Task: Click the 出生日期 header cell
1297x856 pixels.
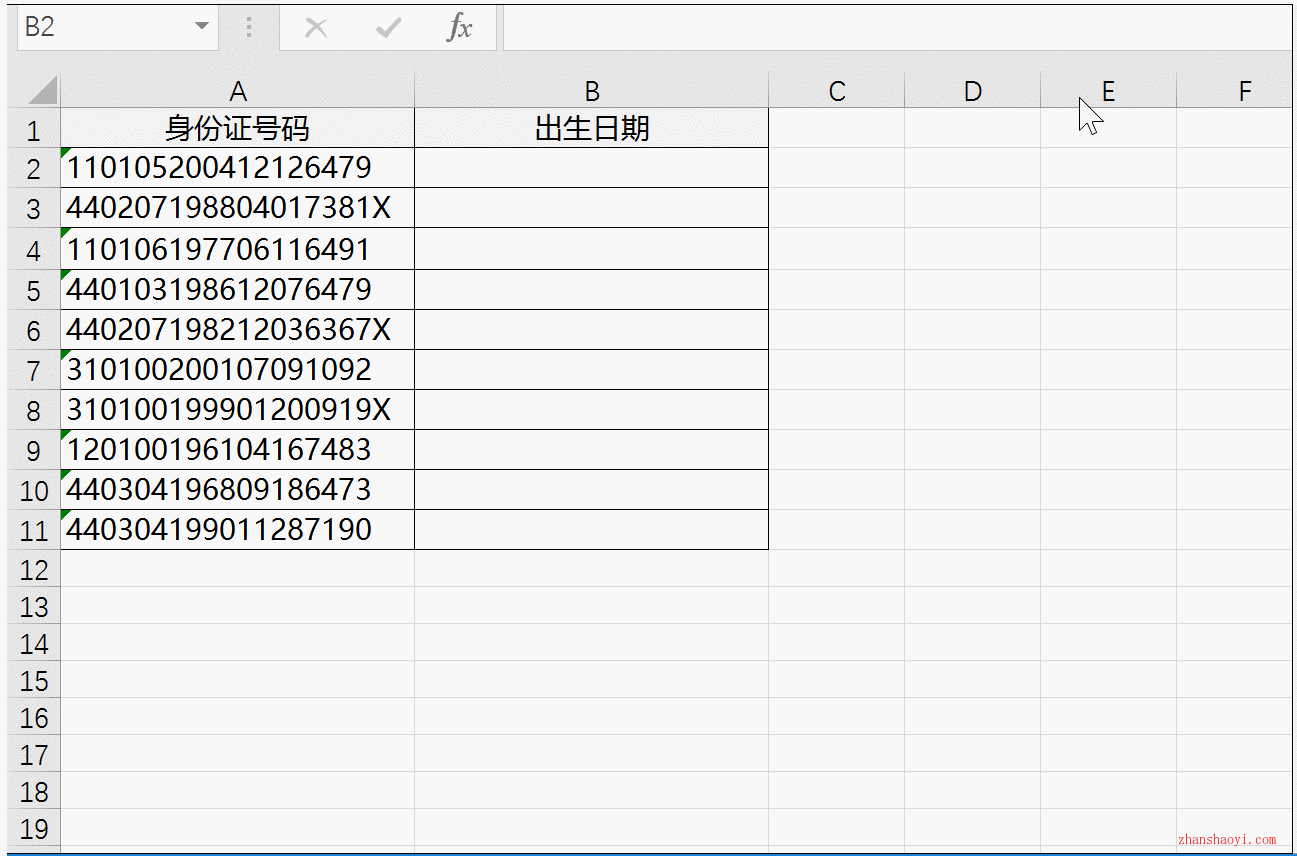Action: pos(592,128)
